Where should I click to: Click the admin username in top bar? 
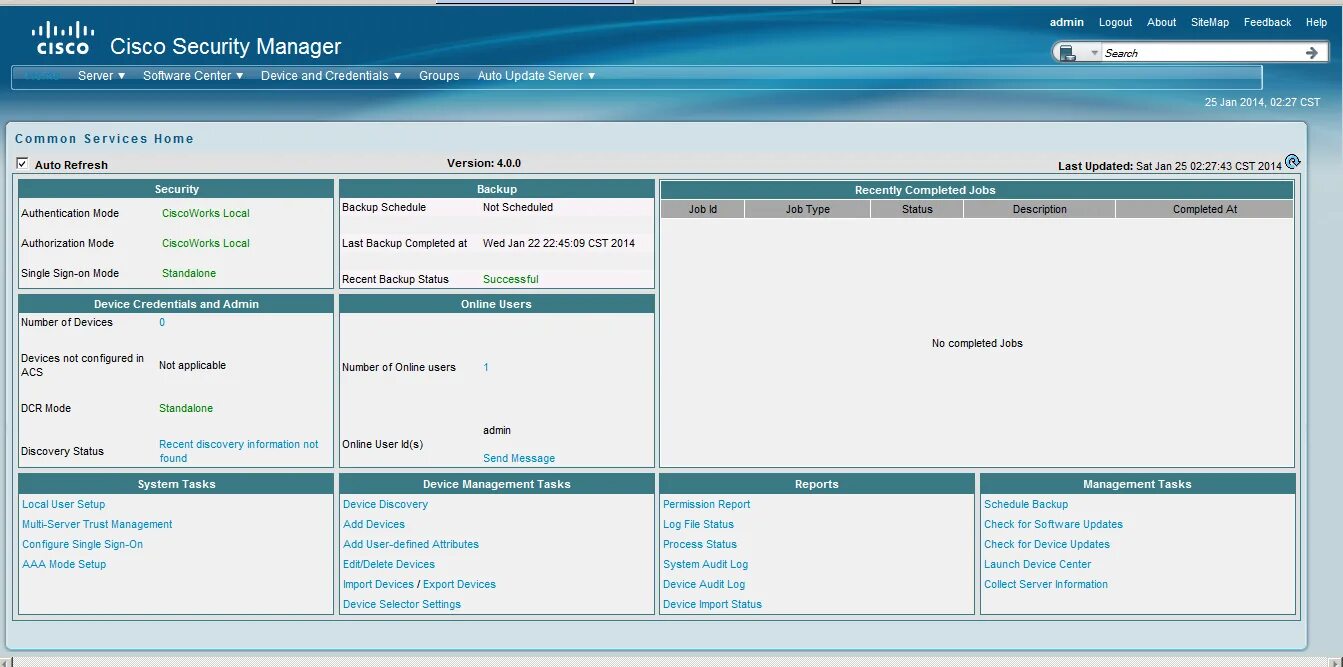coord(1067,22)
